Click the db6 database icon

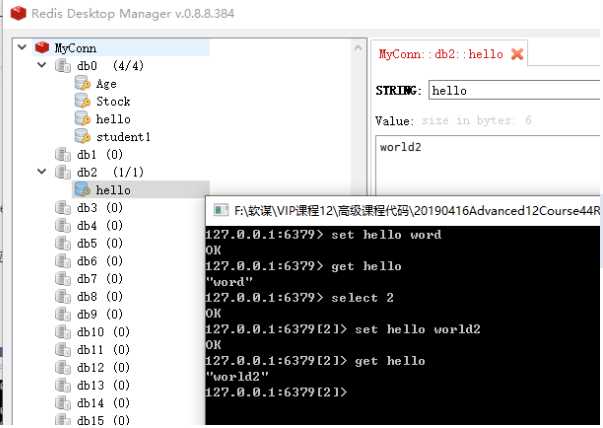63,261
